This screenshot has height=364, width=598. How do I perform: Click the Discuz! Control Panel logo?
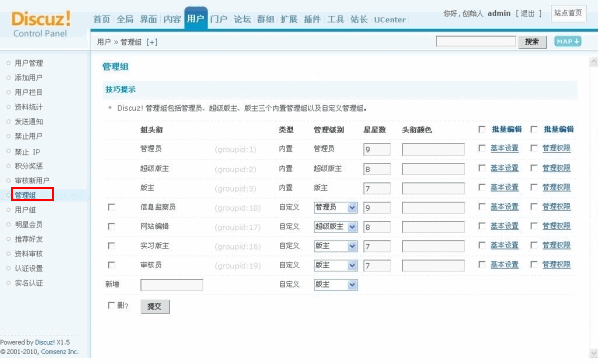coord(40,24)
